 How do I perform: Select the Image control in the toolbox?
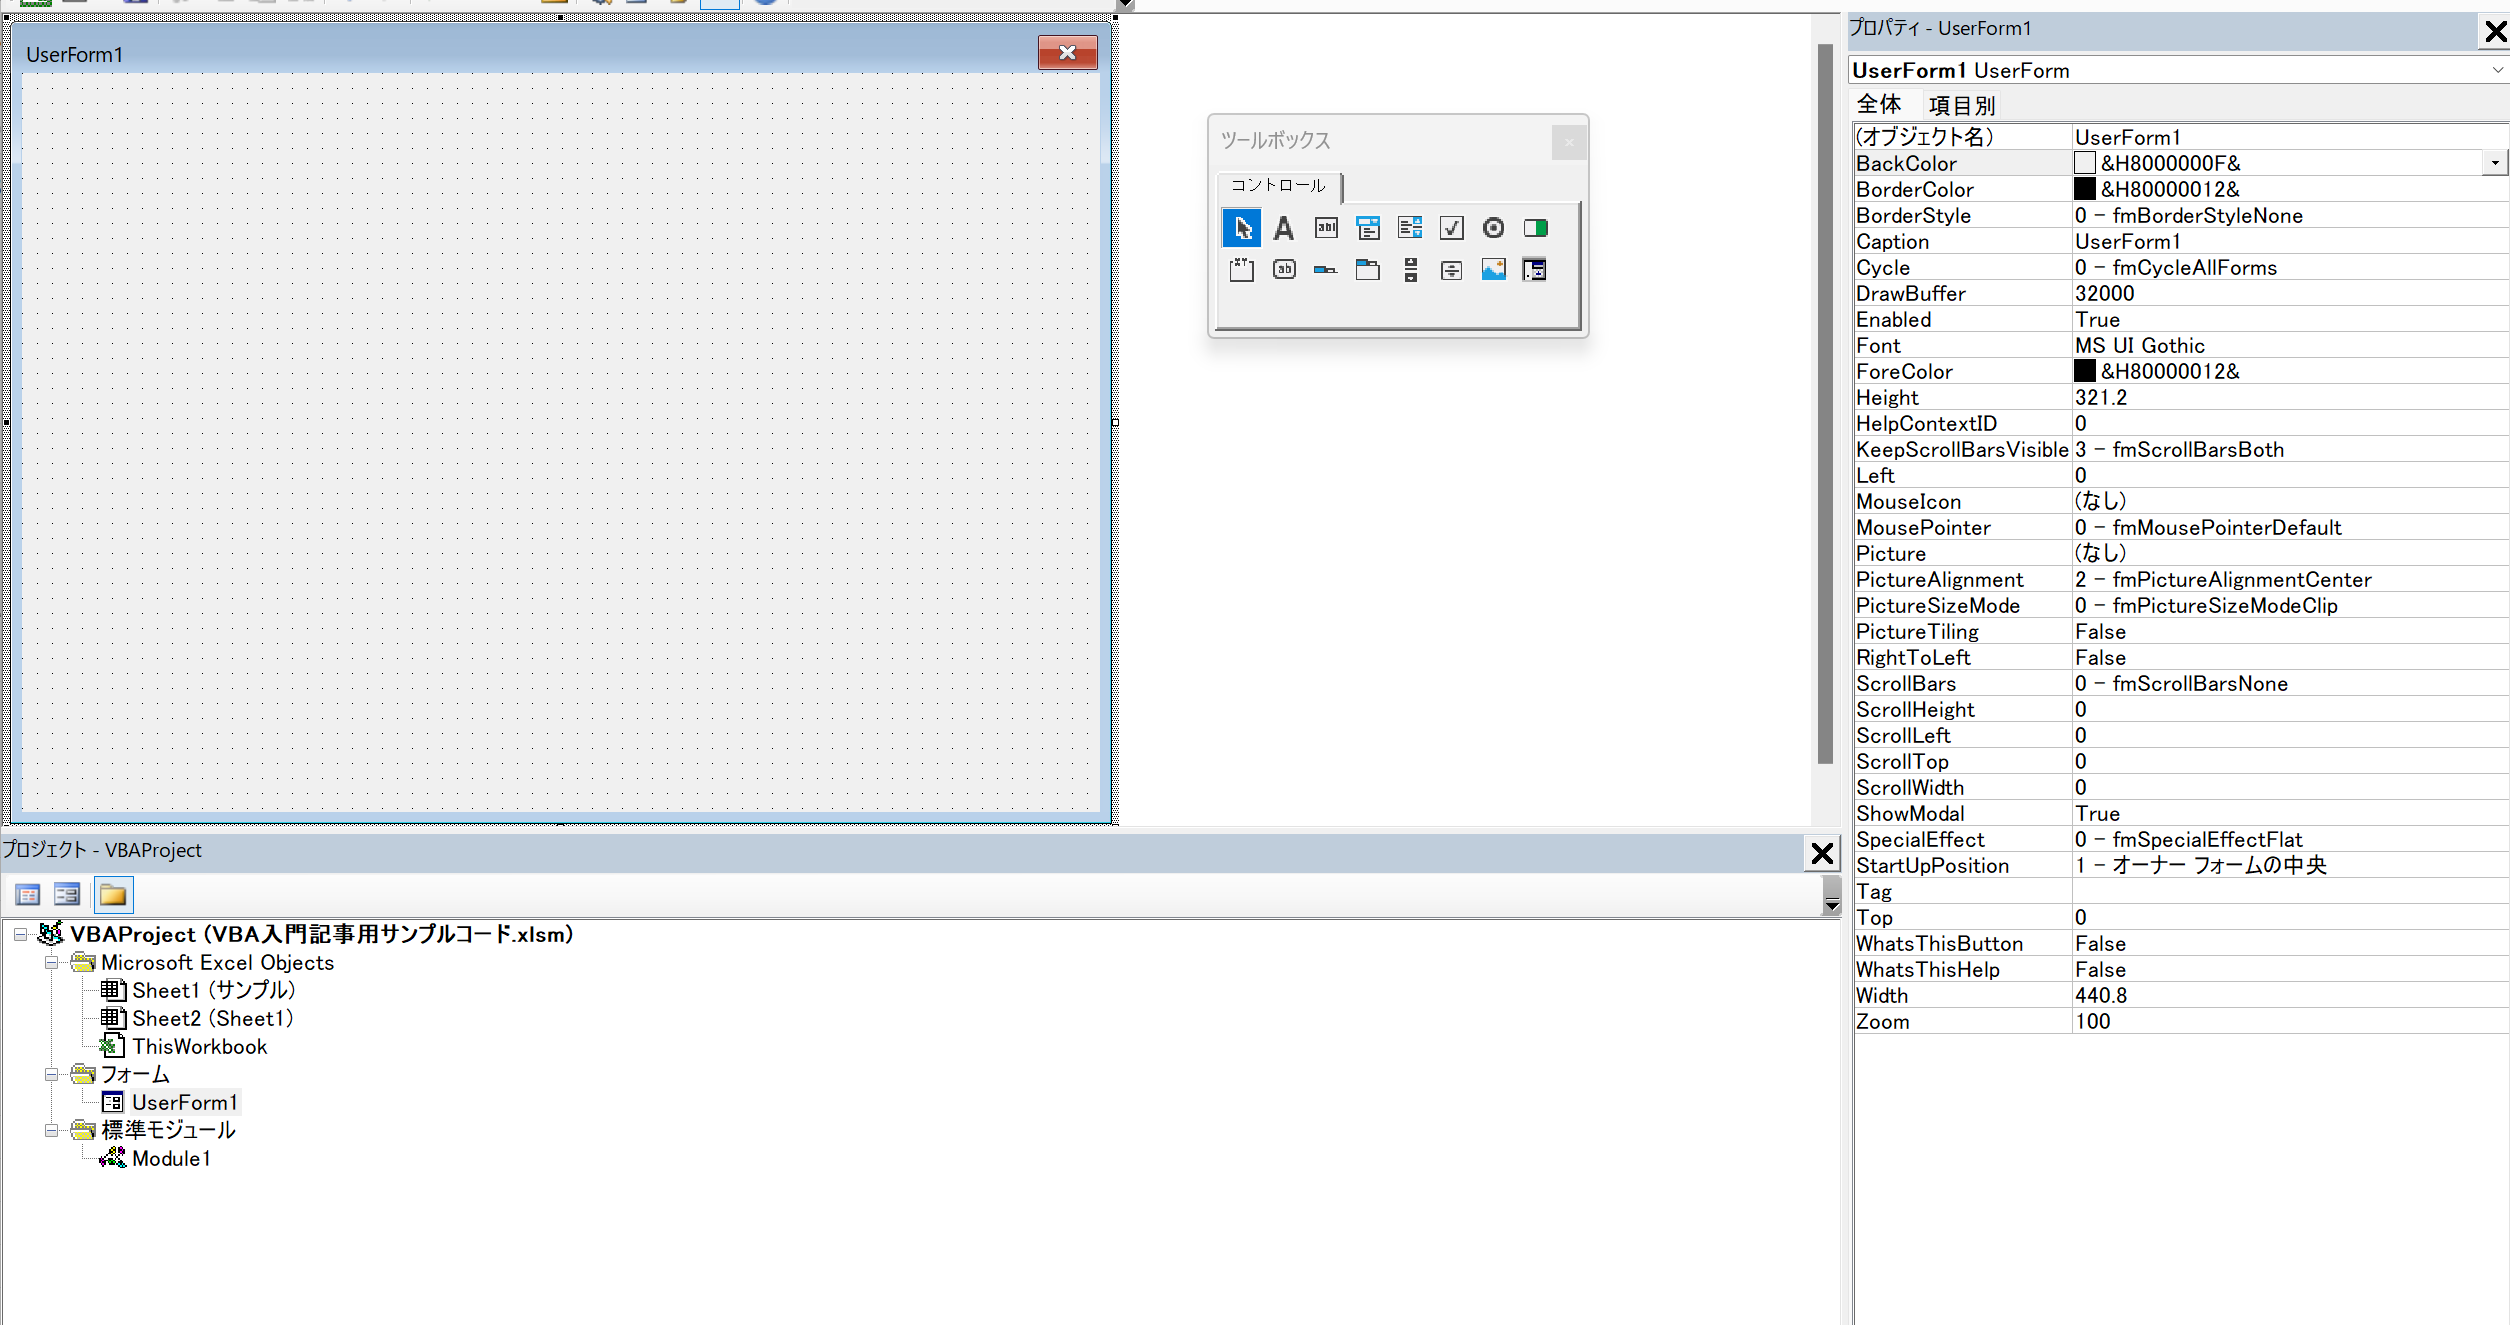tap(1493, 269)
